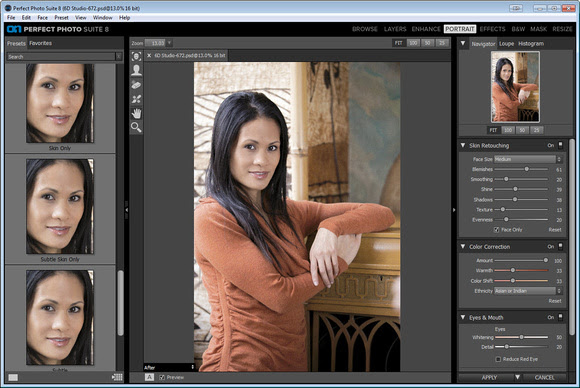
Task: Click the Blemishes slider handle
Action: click(x=526, y=169)
